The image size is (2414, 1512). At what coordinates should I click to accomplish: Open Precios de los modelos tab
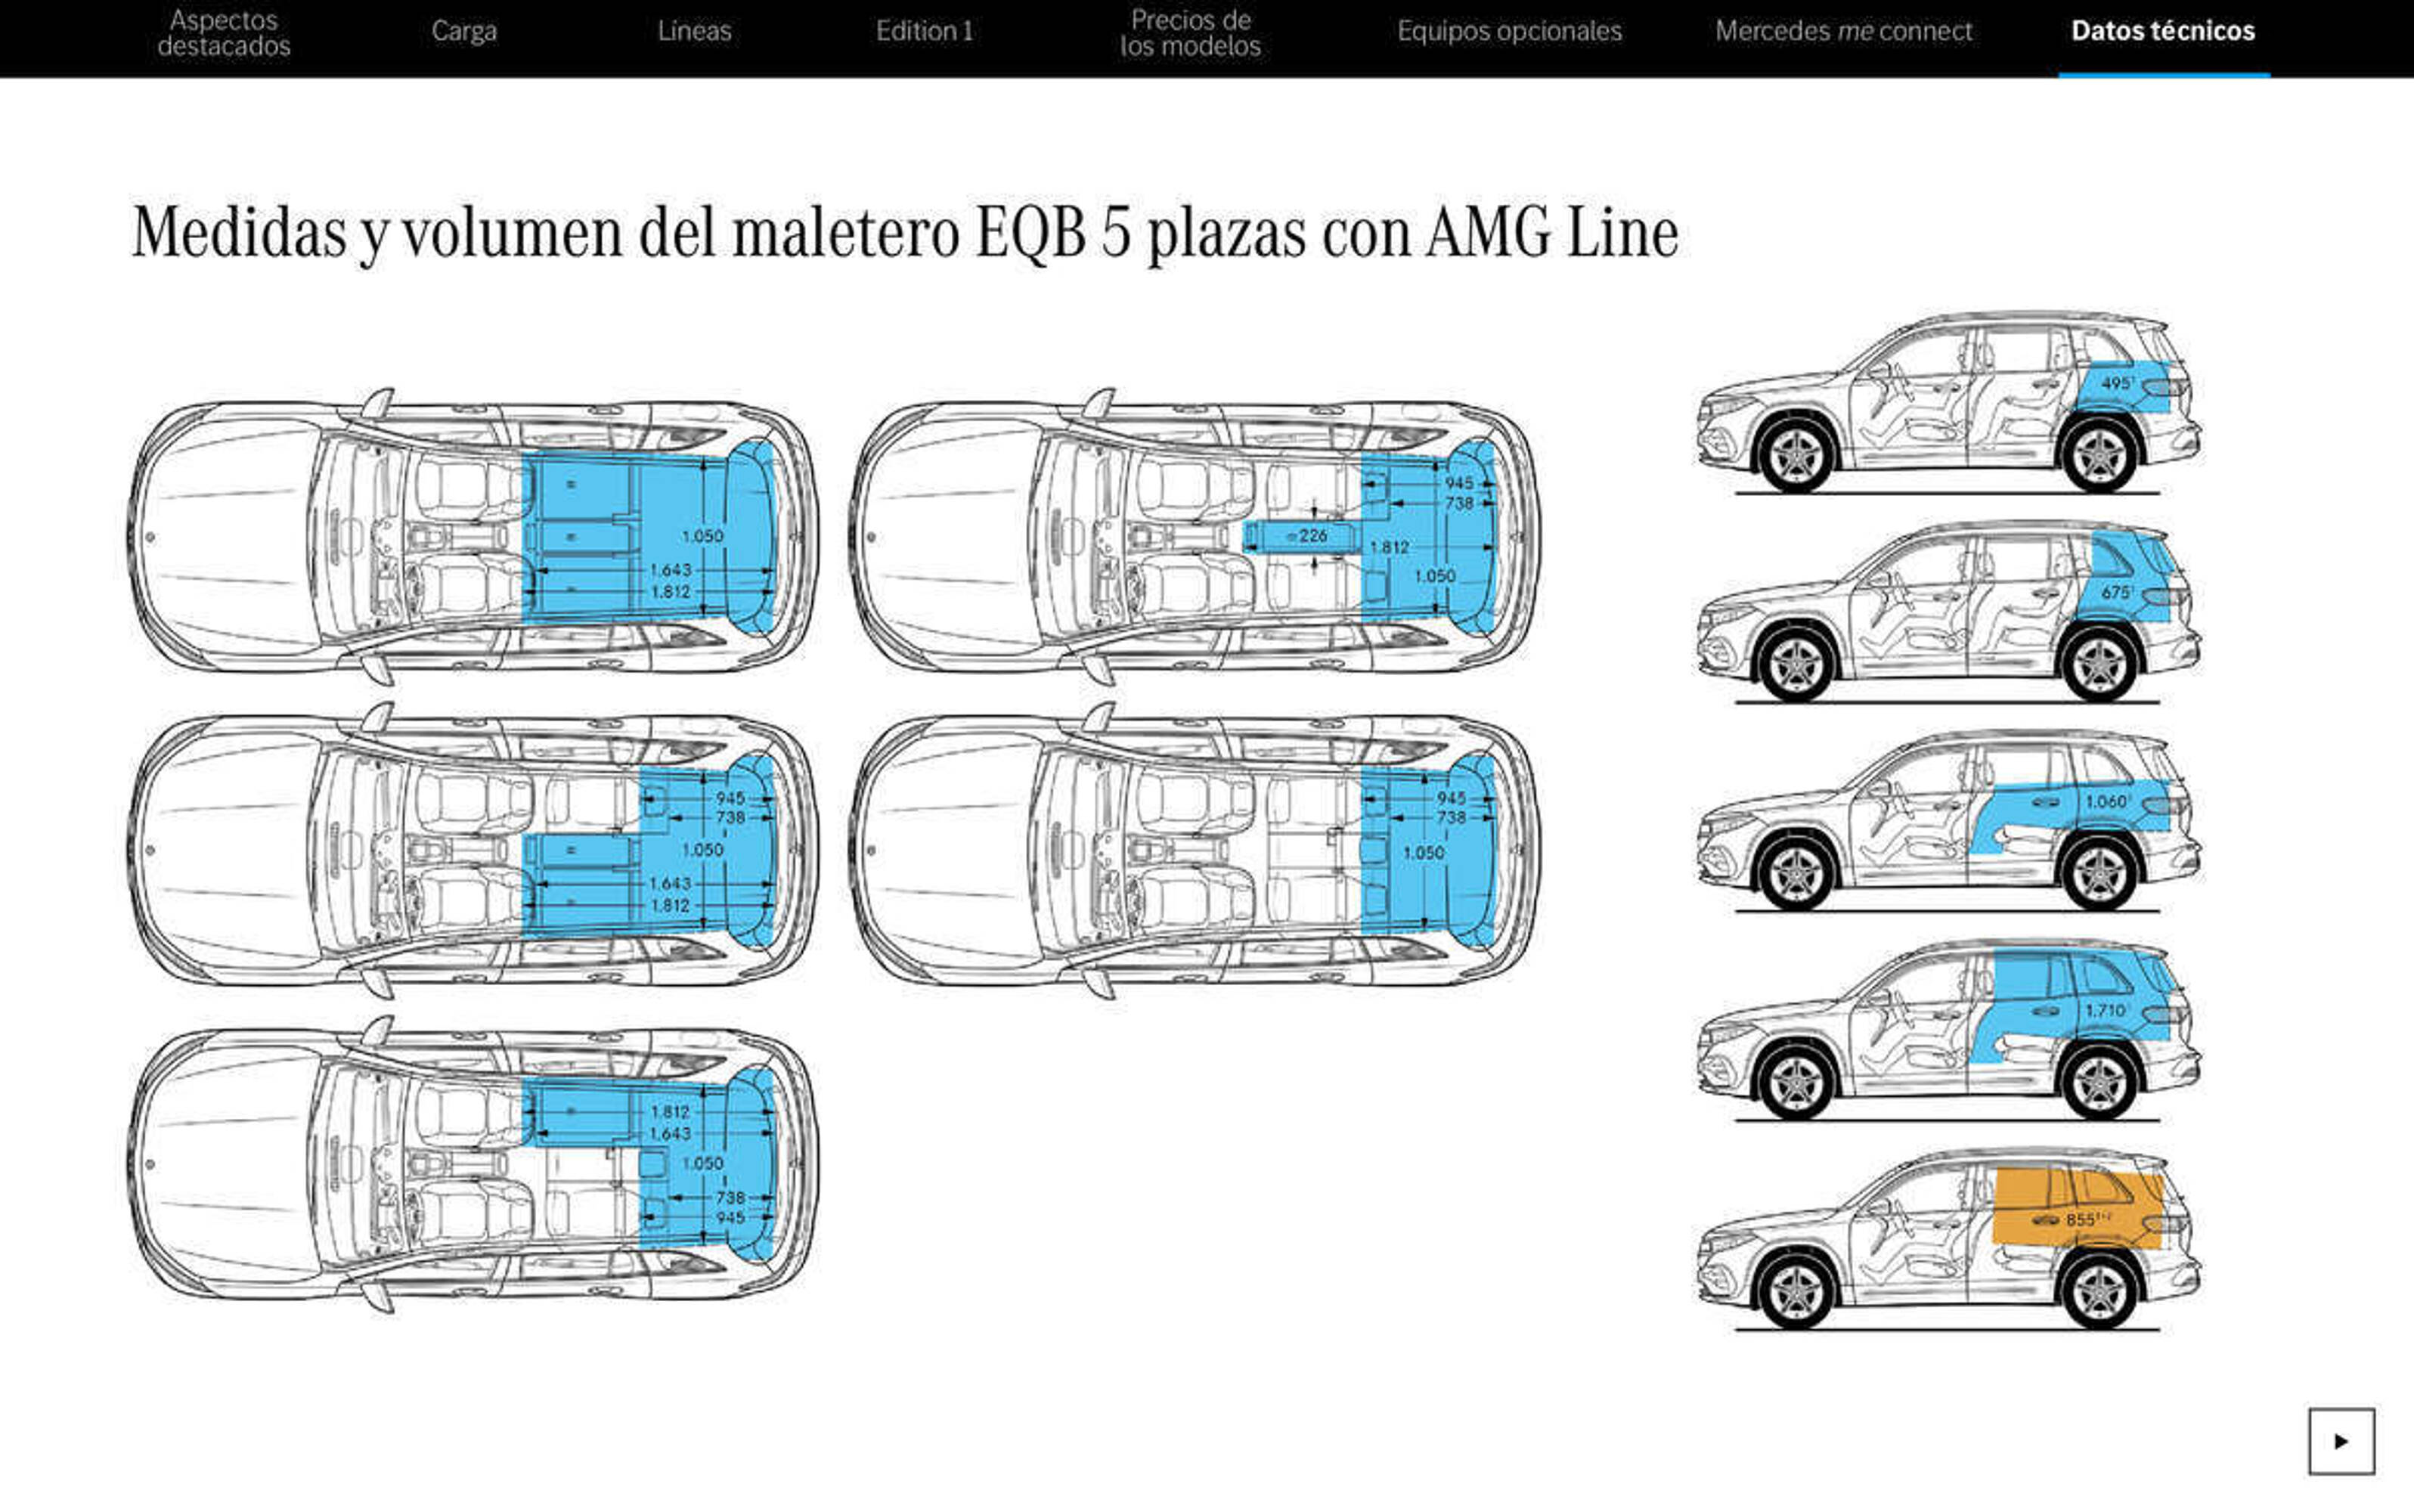point(1190,33)
